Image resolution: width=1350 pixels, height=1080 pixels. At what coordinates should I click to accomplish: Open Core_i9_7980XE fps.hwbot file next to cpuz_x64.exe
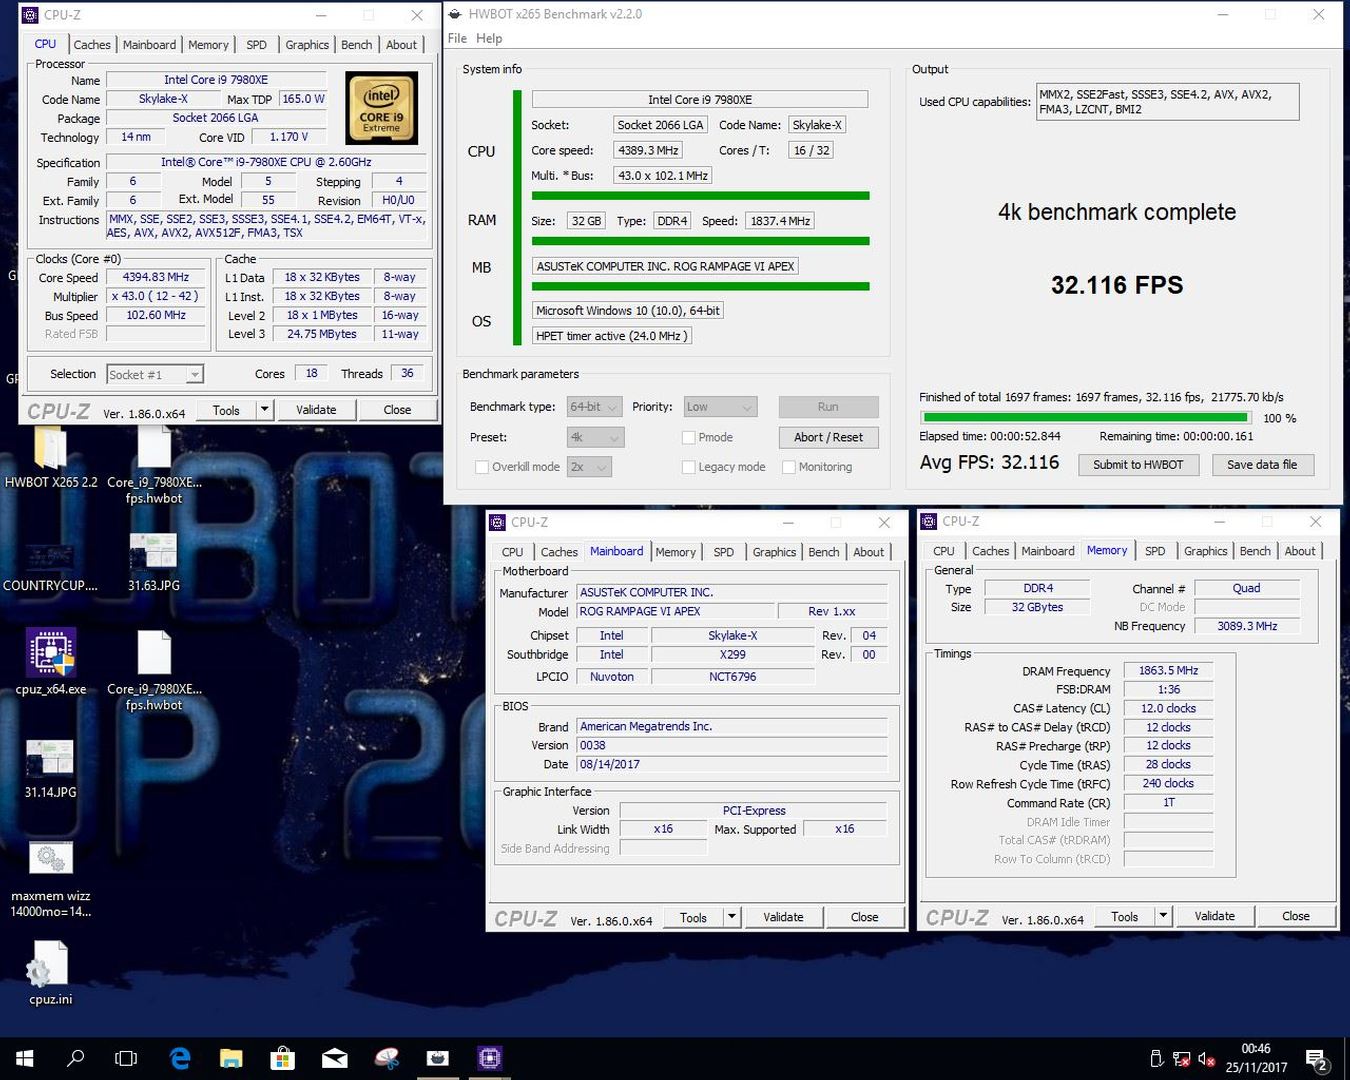pyautogui.click(x=154, y=672)
